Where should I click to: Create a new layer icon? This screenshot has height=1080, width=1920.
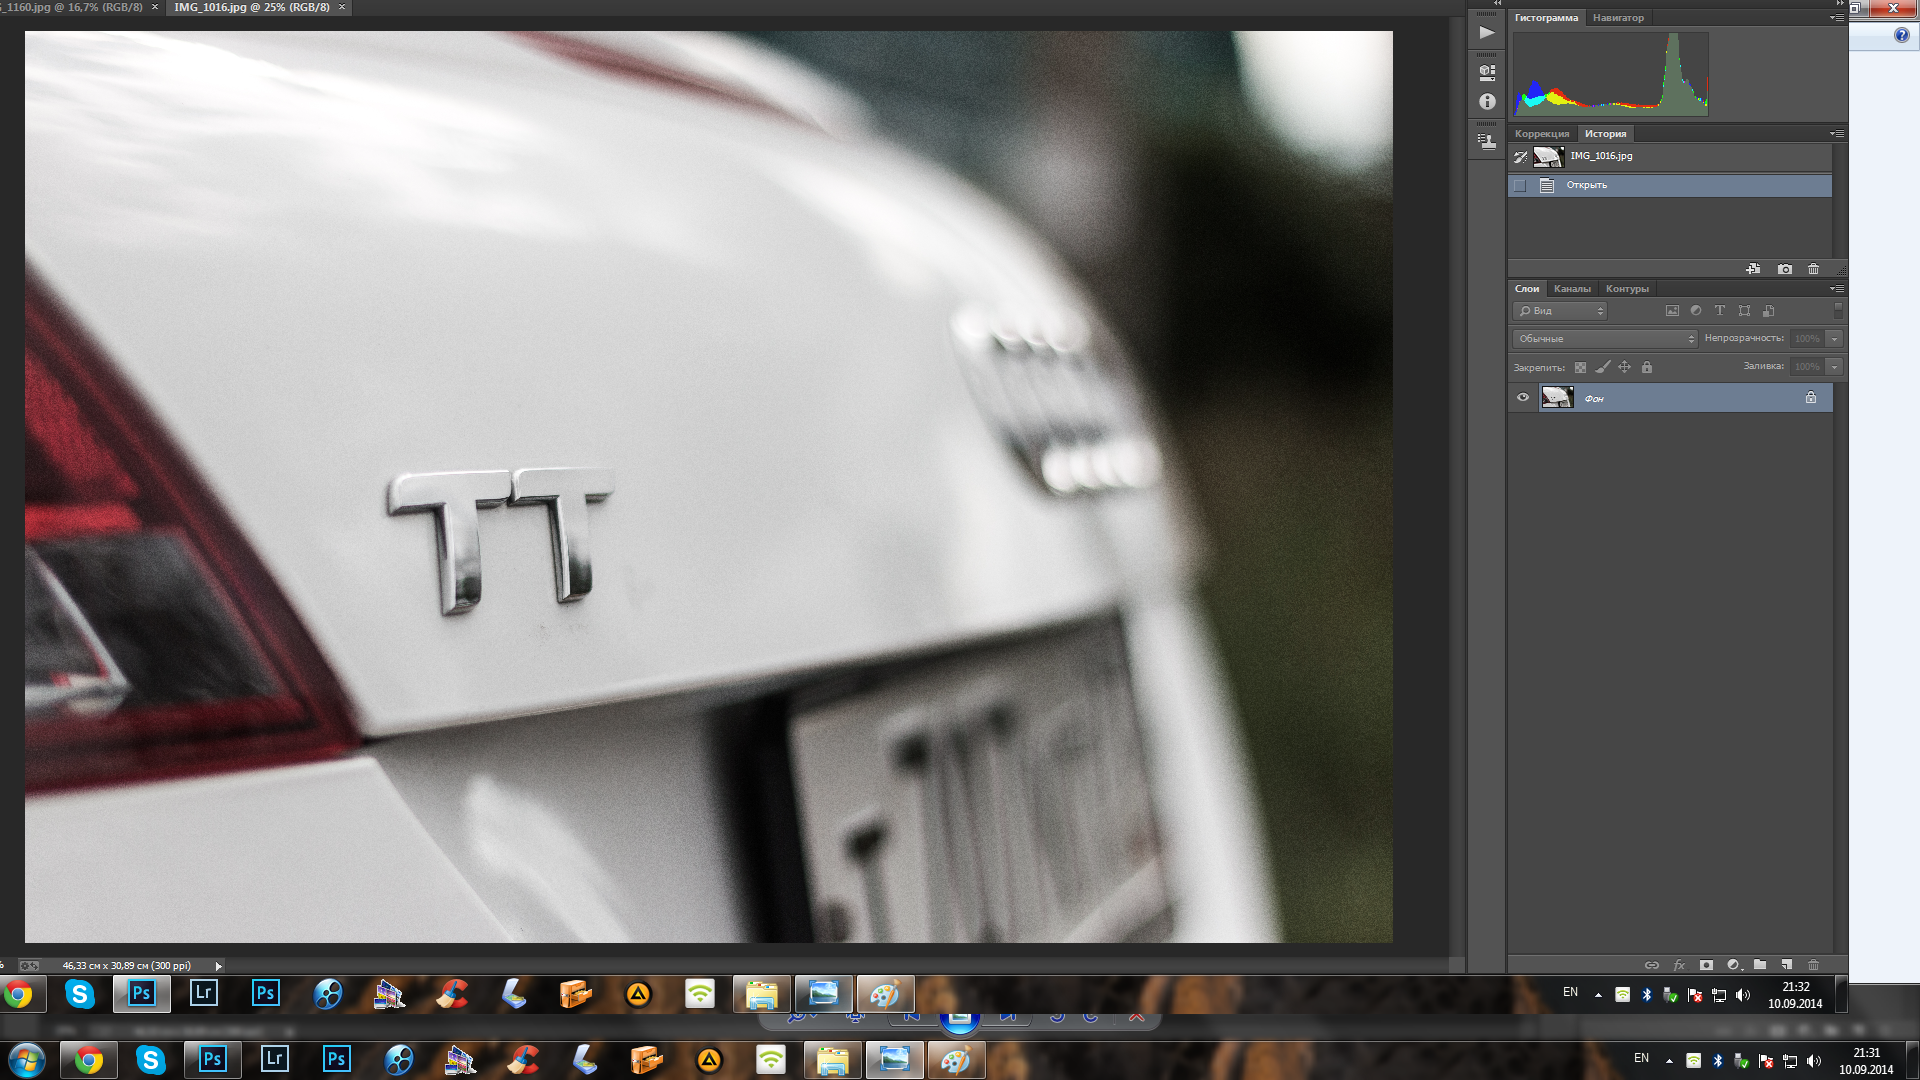coord(1787,965)
